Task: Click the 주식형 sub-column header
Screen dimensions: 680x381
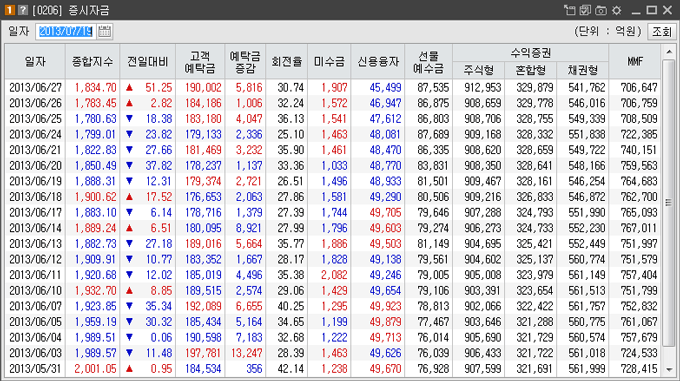Action: coord(479,70)
